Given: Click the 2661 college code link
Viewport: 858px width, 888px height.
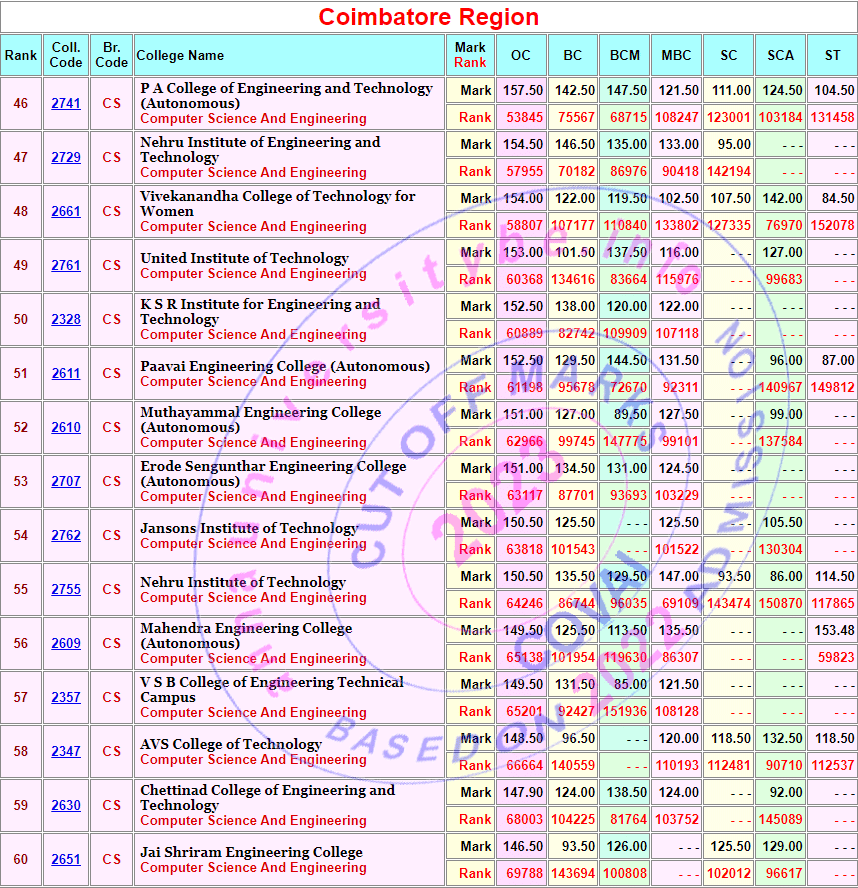Looking at the screenshot, I should pyautogui.click(x=66, y=212).
